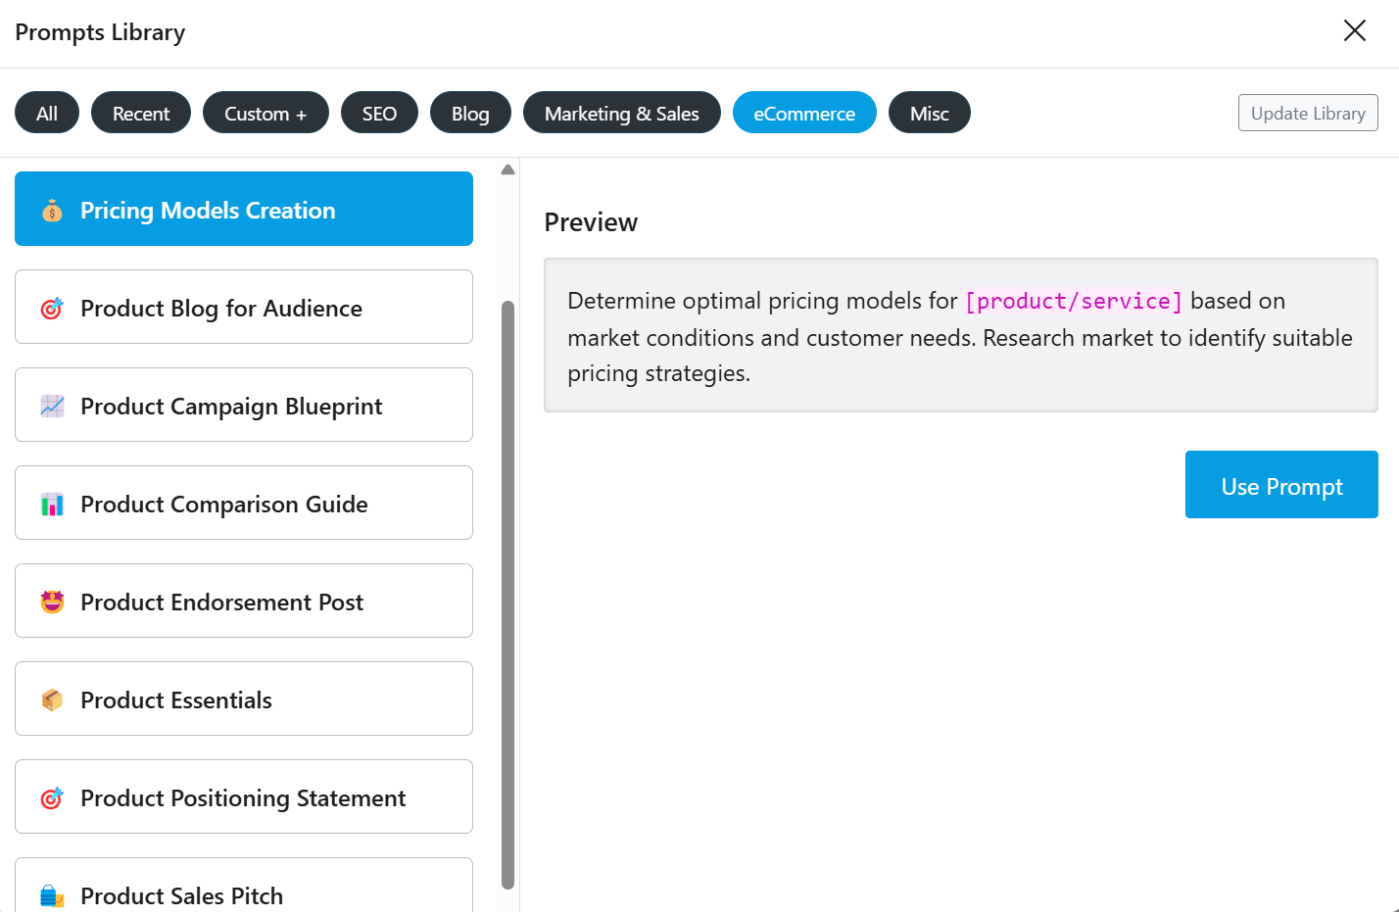Image resolution: width=1399 pixels, height=912 pixels.
Task: Click the chart icon on Product Campaign Blueprint
Action: pos(52,406)
